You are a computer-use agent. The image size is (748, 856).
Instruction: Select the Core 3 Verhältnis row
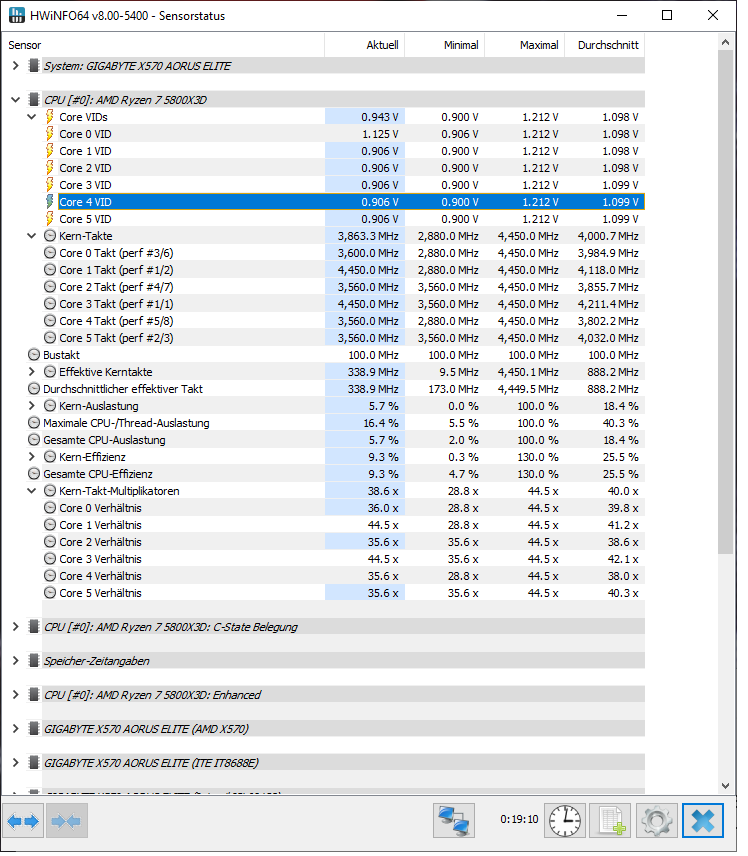coord(344,560)
